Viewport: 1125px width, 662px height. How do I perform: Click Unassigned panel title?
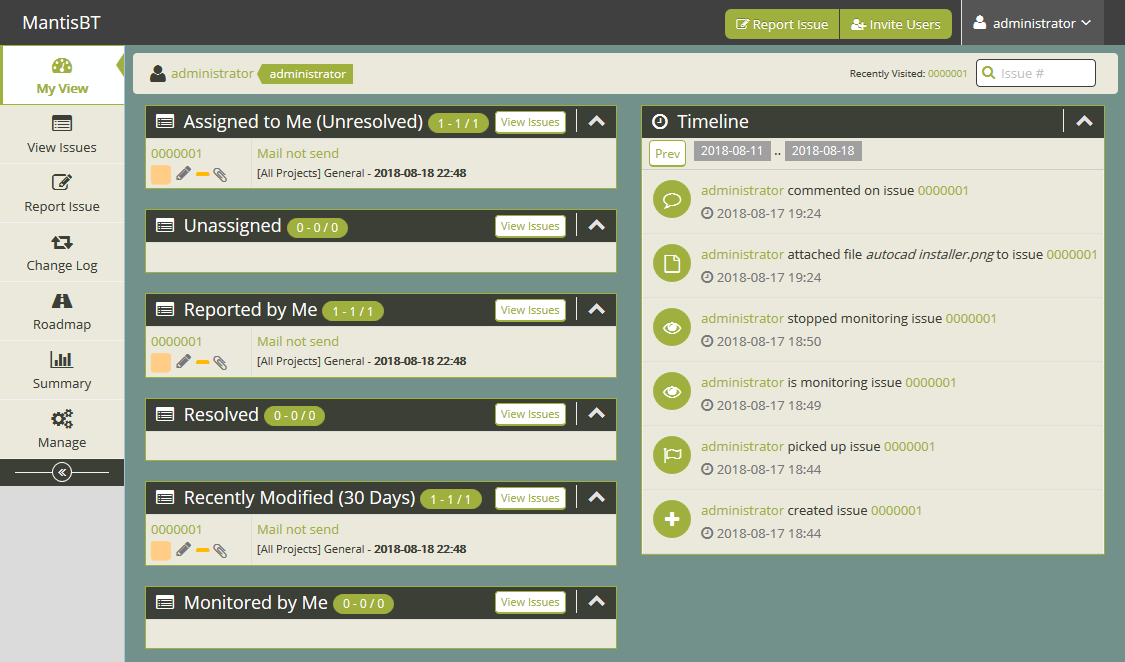pos(232,226)
